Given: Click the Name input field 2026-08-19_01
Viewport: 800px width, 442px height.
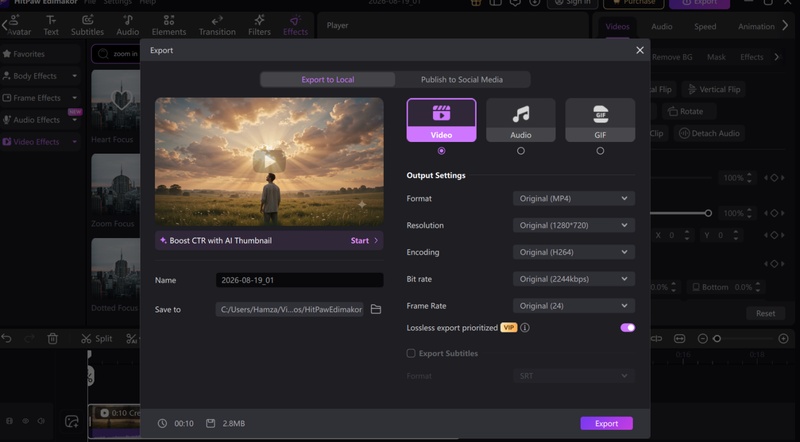Looking at the screenshot, I should pyautogui.click(x=299, y=280).
